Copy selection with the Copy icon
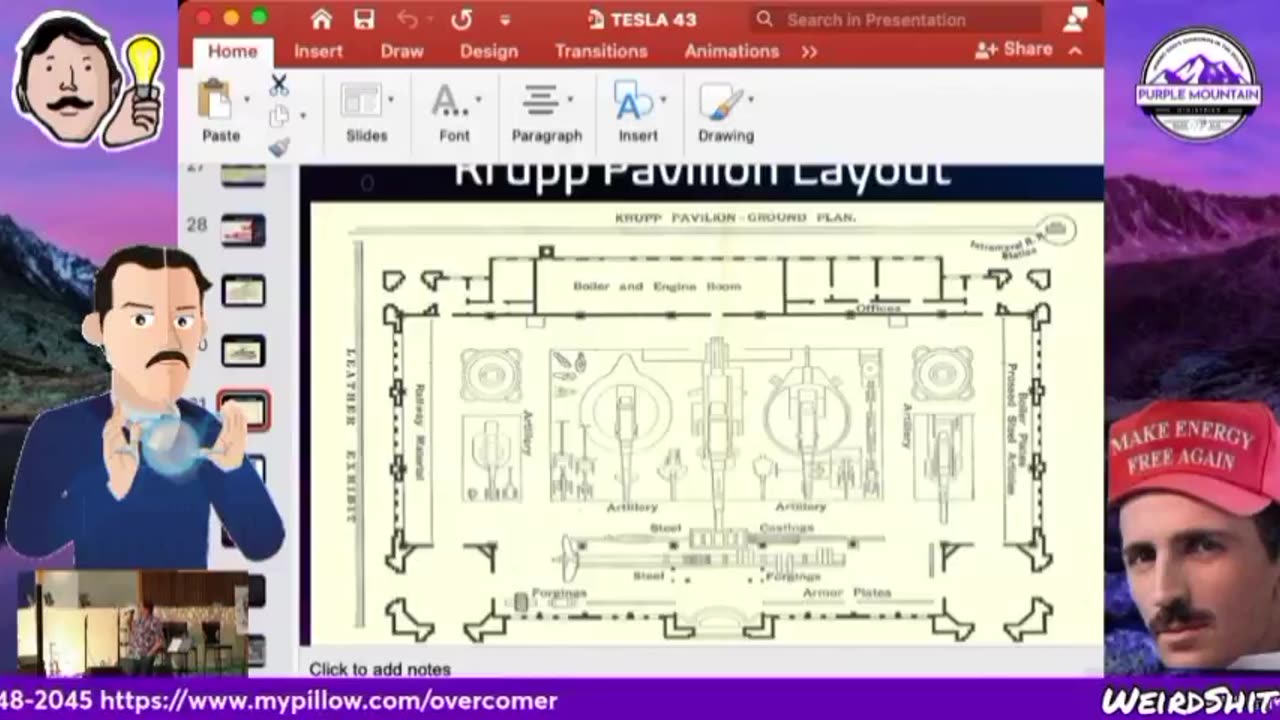This screenshot has height=720, width=1280. click(279, 116)
